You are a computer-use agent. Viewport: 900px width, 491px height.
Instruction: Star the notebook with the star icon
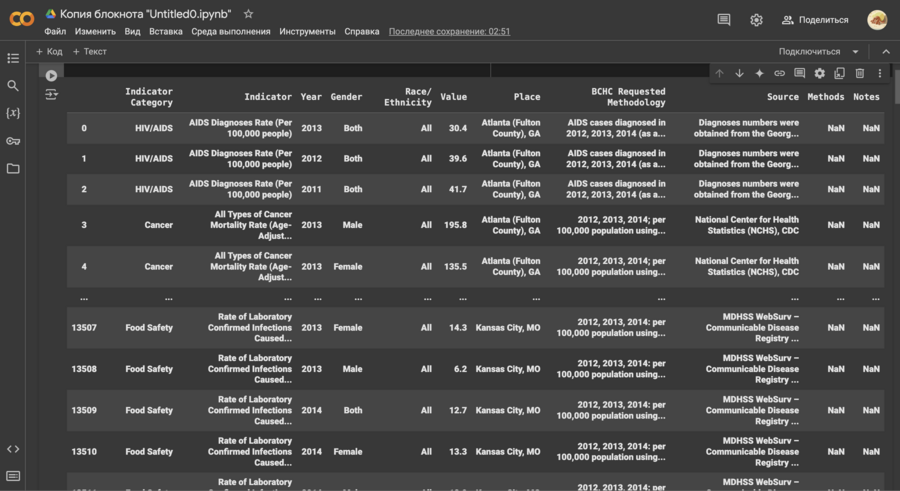coord(248,14)
